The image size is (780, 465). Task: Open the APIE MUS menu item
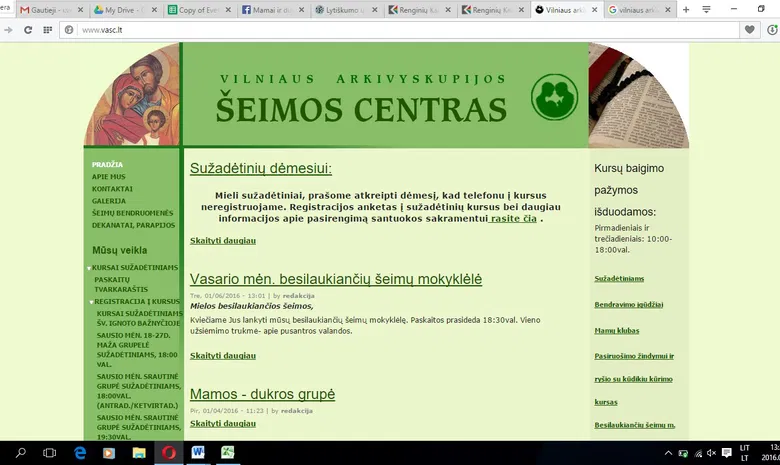(x=108, y=177)
